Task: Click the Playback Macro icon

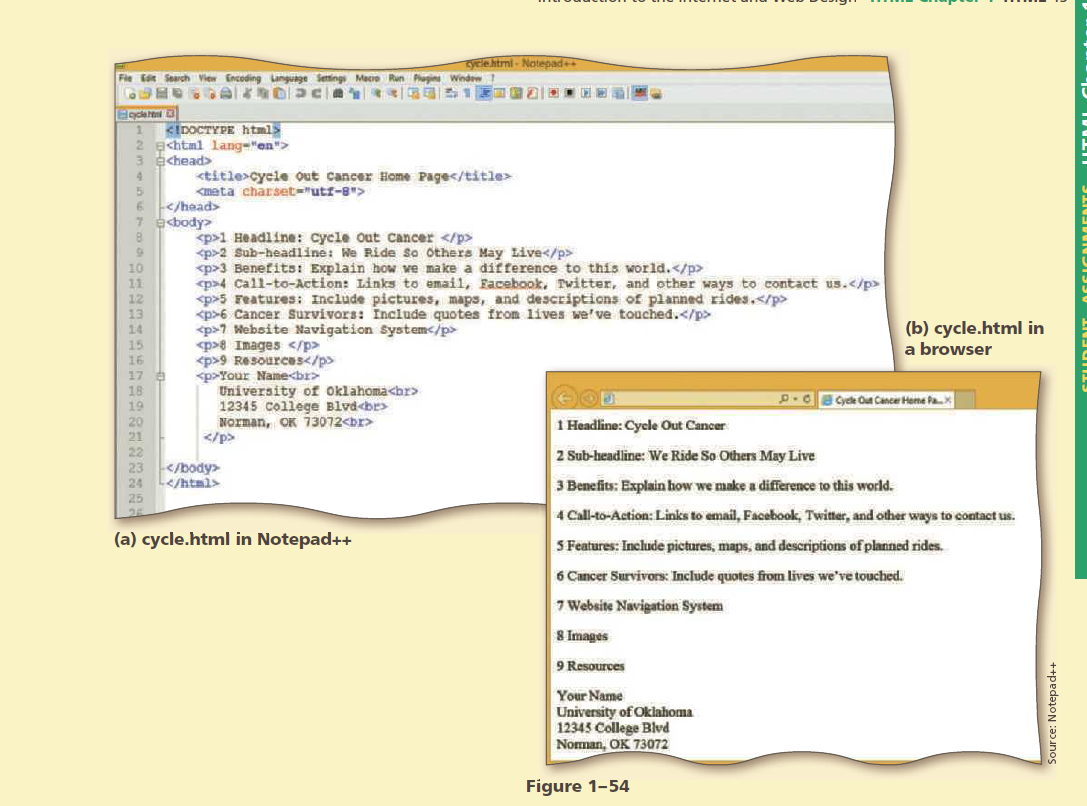Action: pos(586,93)
